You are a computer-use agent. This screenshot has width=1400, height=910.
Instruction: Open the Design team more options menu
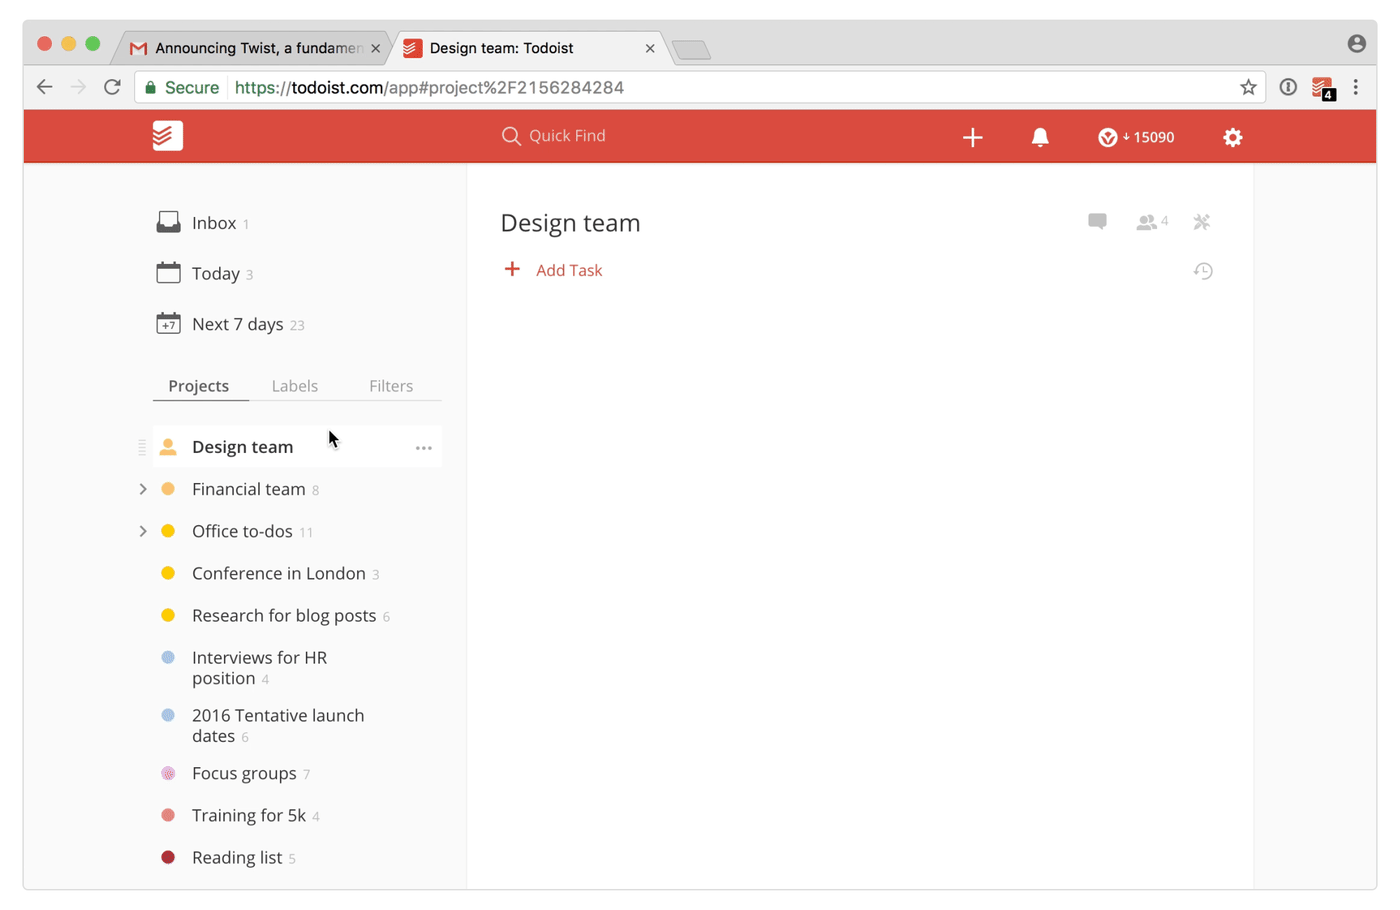pyautogui.click(x=423, y=447)
